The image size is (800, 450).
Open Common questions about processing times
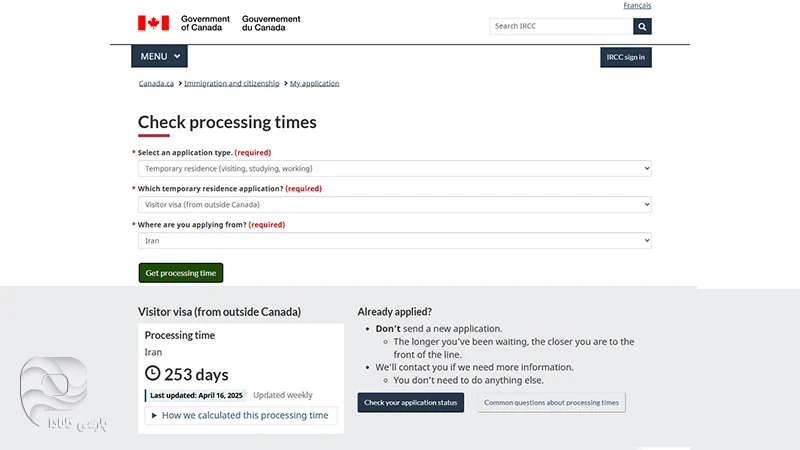[551, 403]
